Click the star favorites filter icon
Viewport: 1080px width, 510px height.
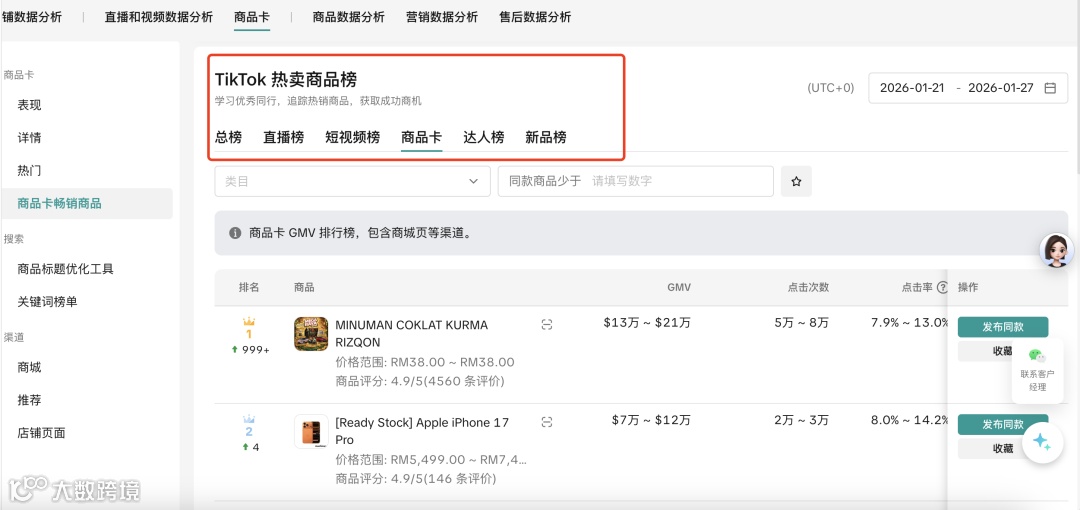click(x=796, y=181)
